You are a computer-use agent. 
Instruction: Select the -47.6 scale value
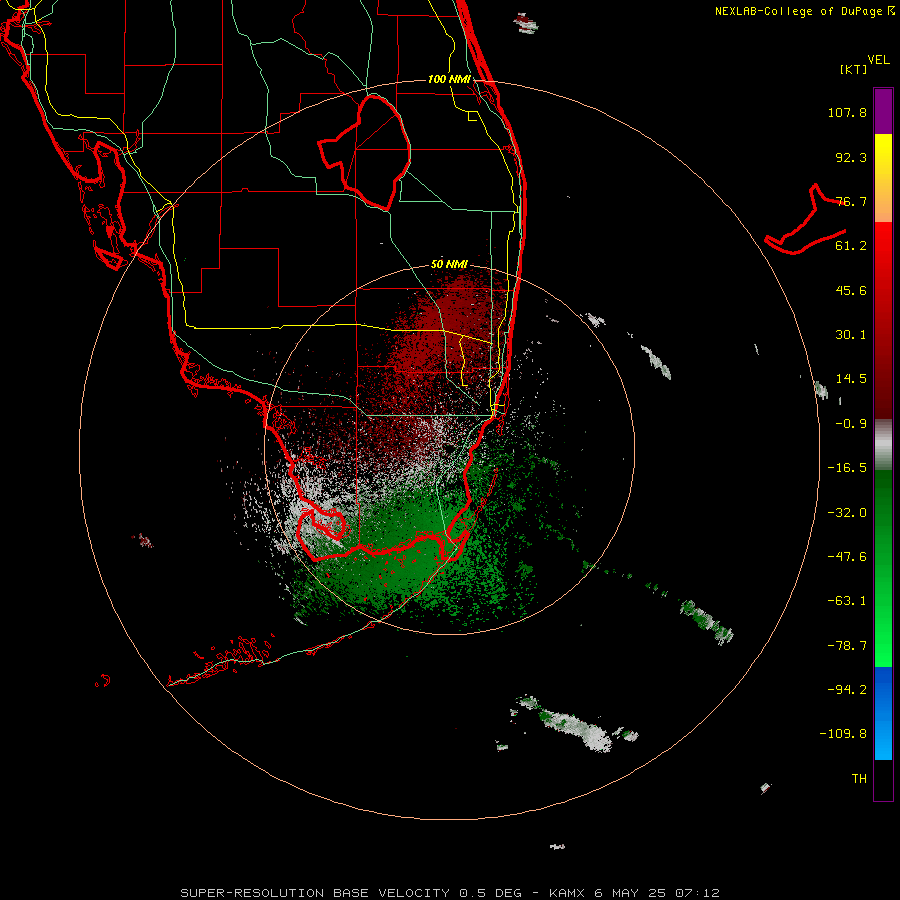[847, 557]
